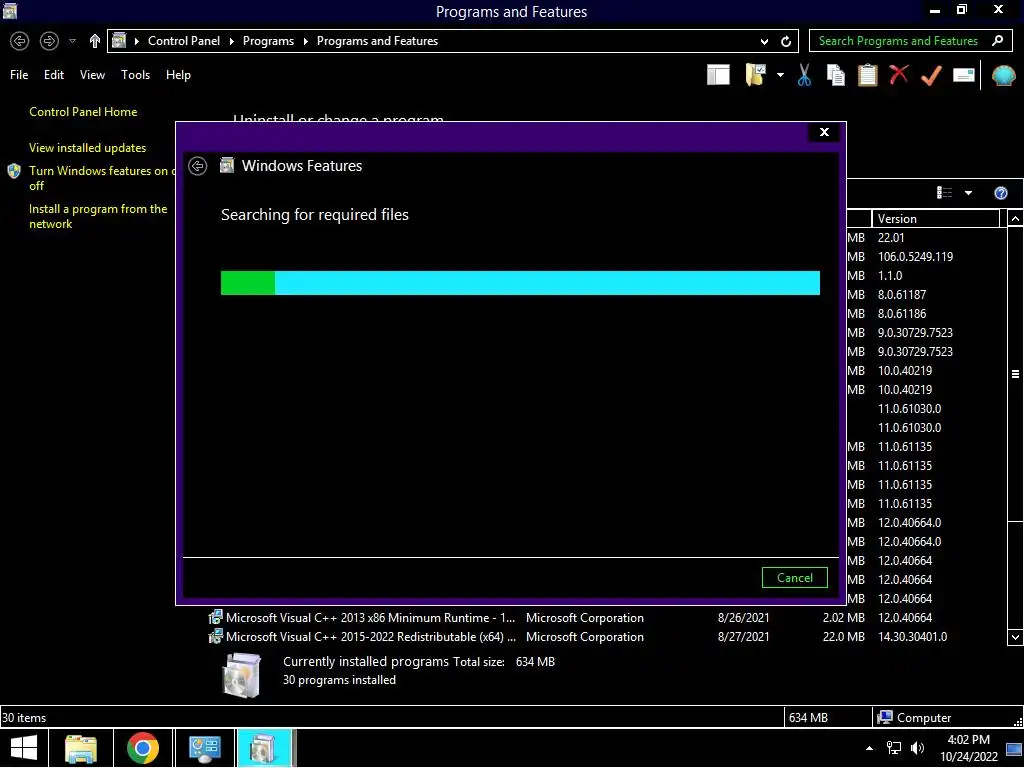
Task: Expand the chevron before Control Panel breadcrumb
Action: click(136, 41)
